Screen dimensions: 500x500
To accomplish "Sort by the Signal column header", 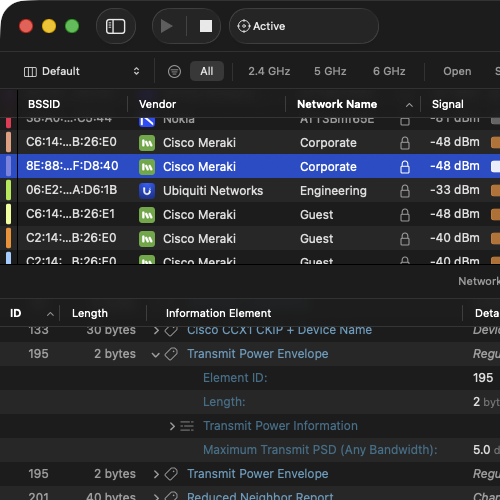I will (x=448, y=104).
